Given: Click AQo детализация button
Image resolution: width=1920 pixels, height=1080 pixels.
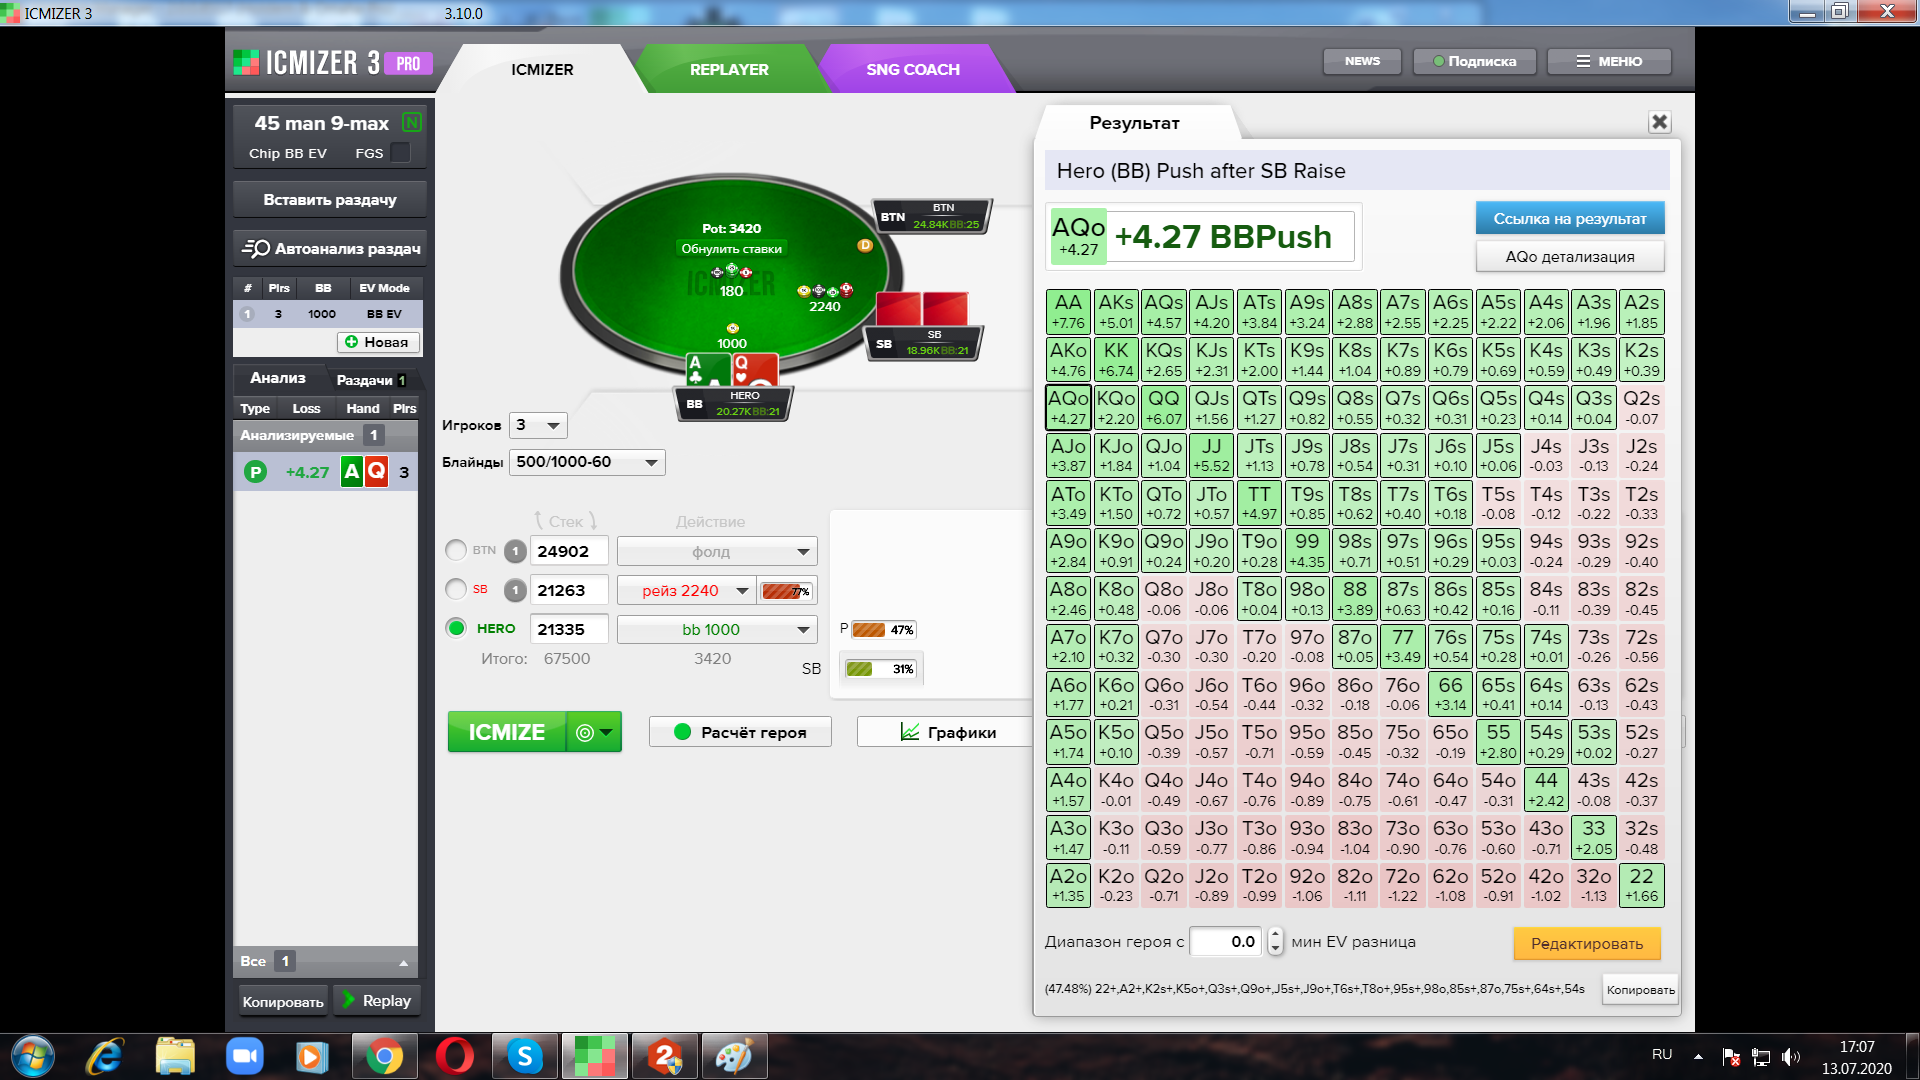Looking at the screenshot, I should pyautogui.click(x=1570, y=256).
